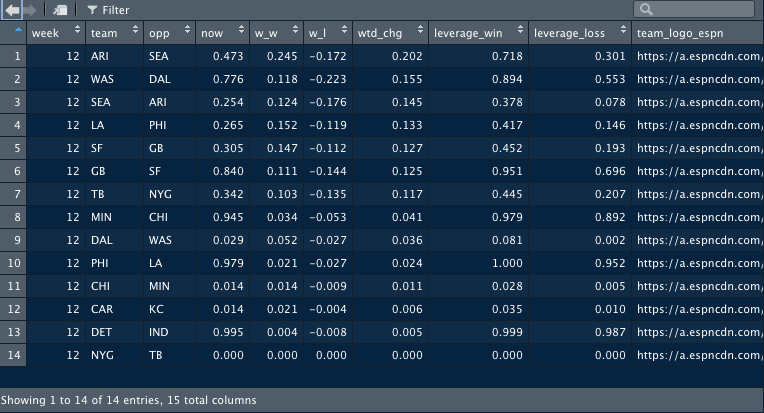Select row number 14
764x413 pixels.
click(x=13, y=355)
